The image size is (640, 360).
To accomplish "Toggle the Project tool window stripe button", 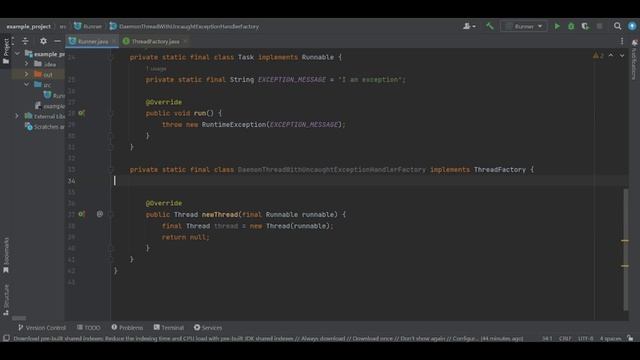I will coord(6,51).
